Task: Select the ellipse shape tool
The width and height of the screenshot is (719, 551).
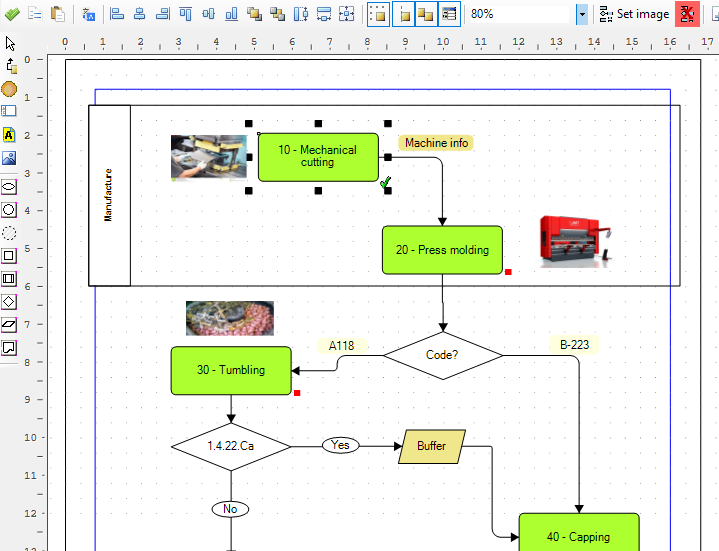Action: click(9, 187)
